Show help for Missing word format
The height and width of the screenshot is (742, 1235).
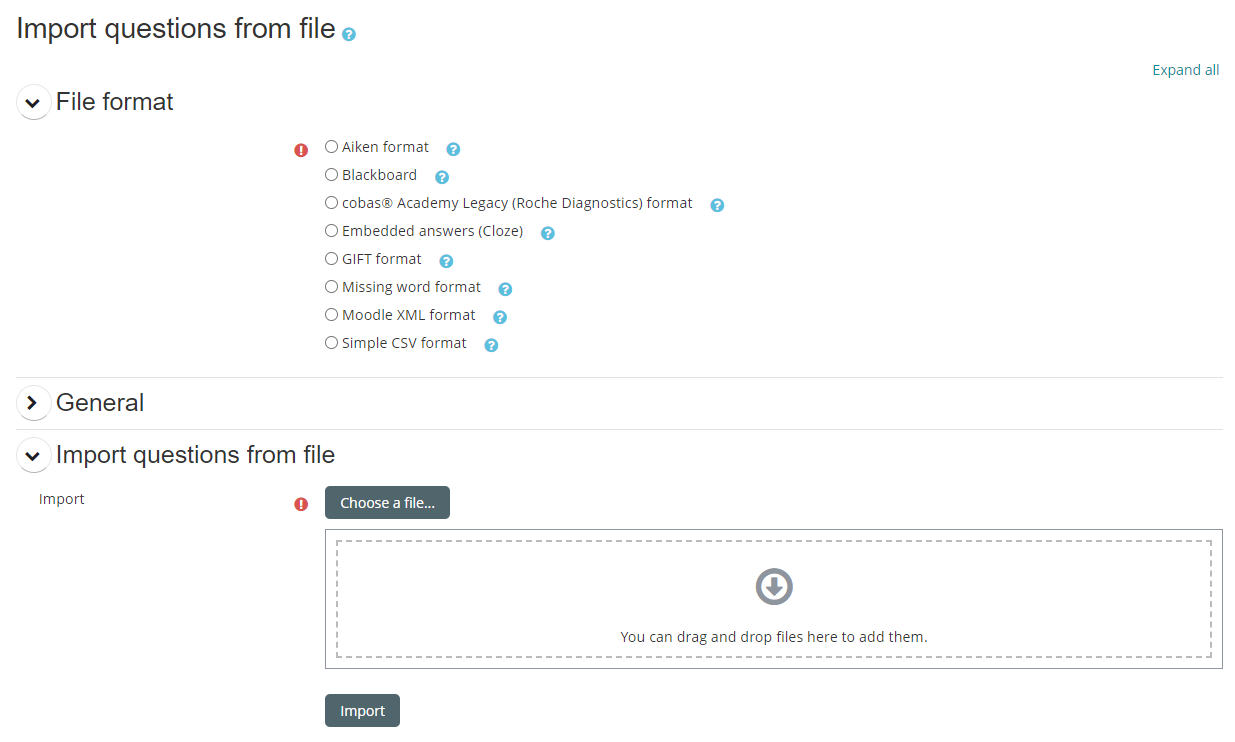505,289
